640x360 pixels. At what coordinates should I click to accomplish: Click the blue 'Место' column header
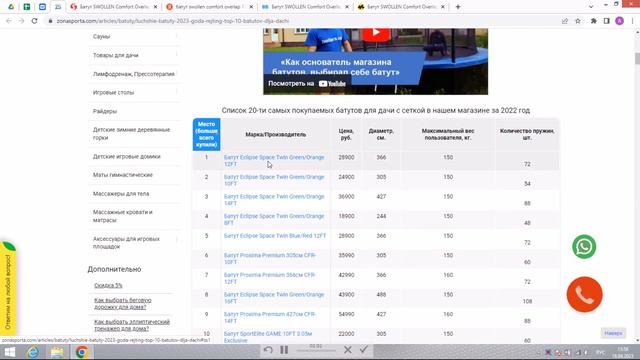click(207, 134)
